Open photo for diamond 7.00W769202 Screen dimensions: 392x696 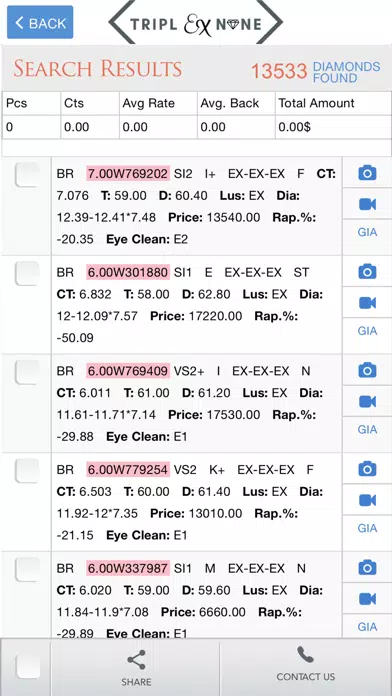coord(367,172)
